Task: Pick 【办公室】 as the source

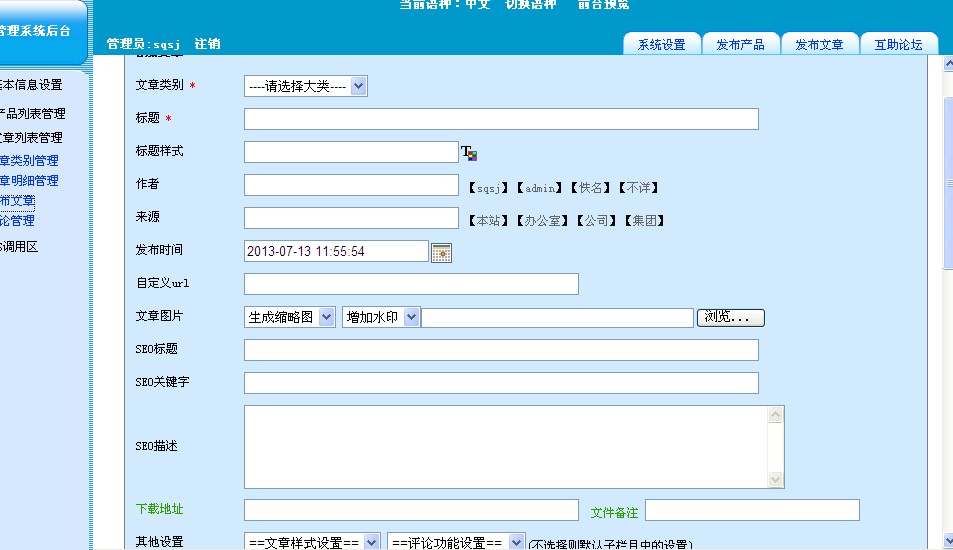Action: tap(545, 221)
